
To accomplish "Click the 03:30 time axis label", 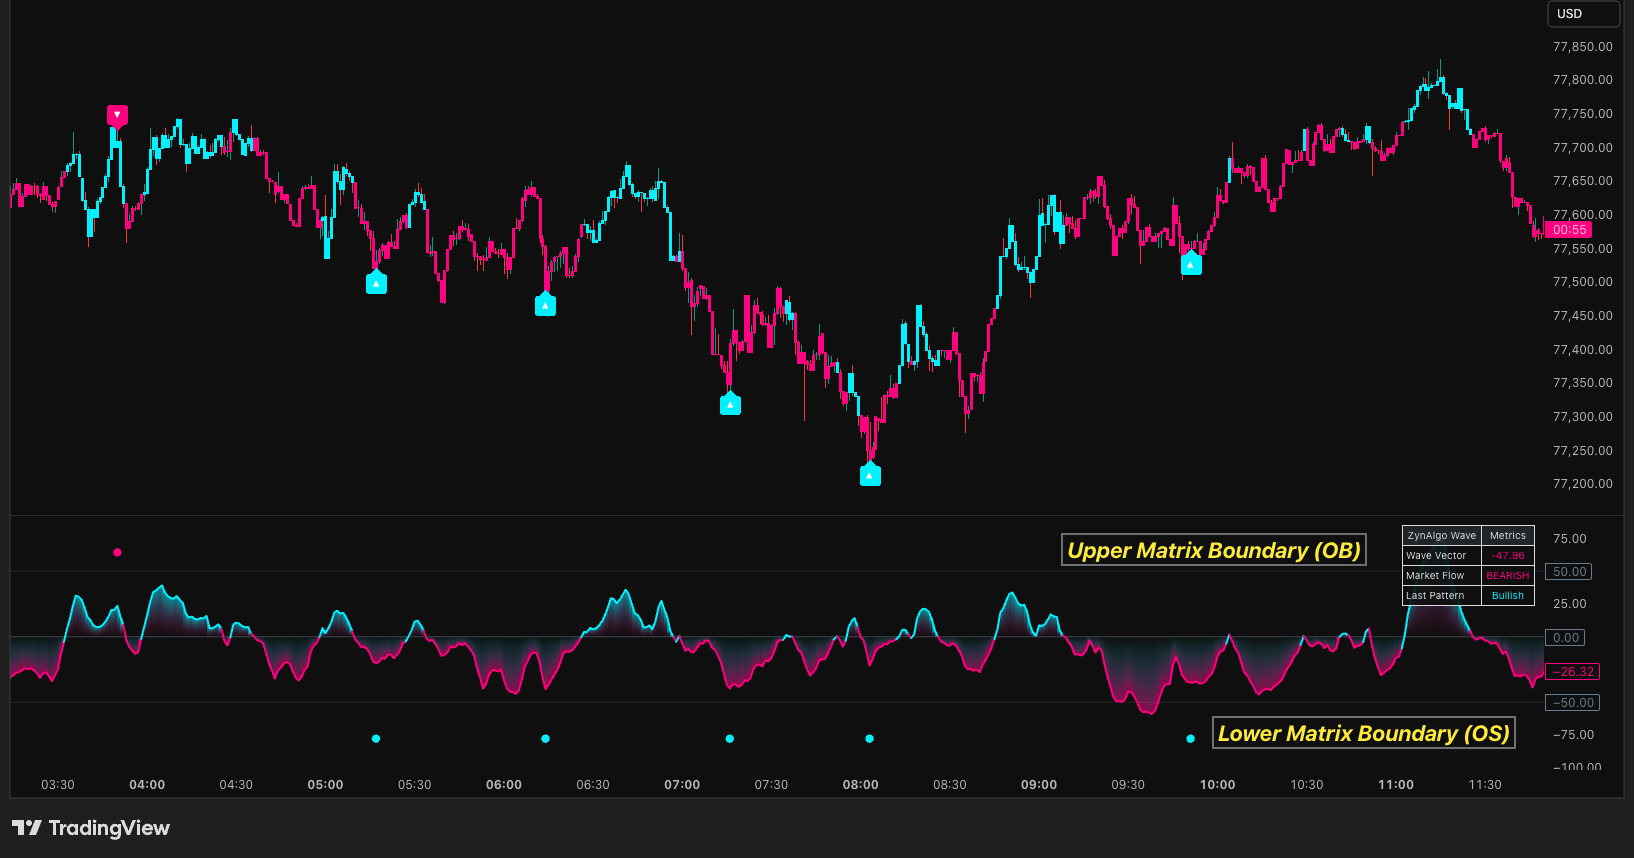I will [58, 785].
